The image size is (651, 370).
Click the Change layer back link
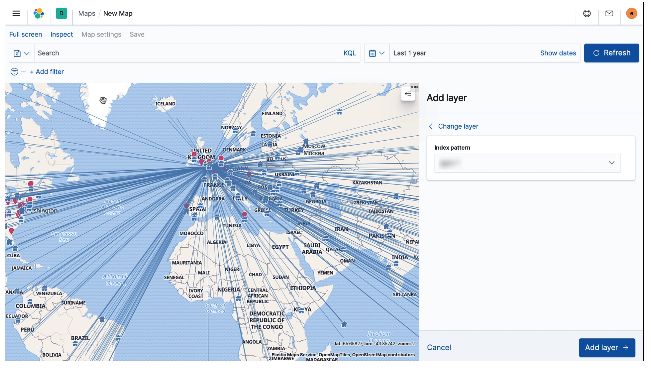click(453, 127)
